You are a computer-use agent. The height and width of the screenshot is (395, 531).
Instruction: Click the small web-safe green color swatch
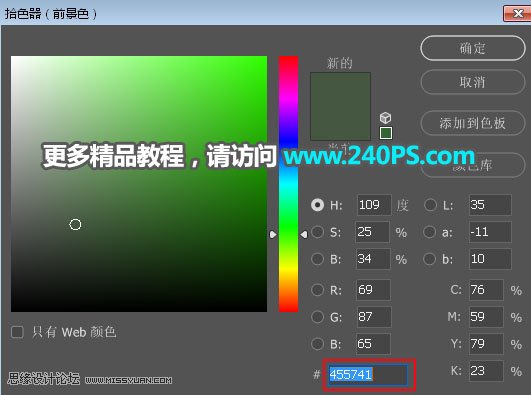tap(386, 133)
